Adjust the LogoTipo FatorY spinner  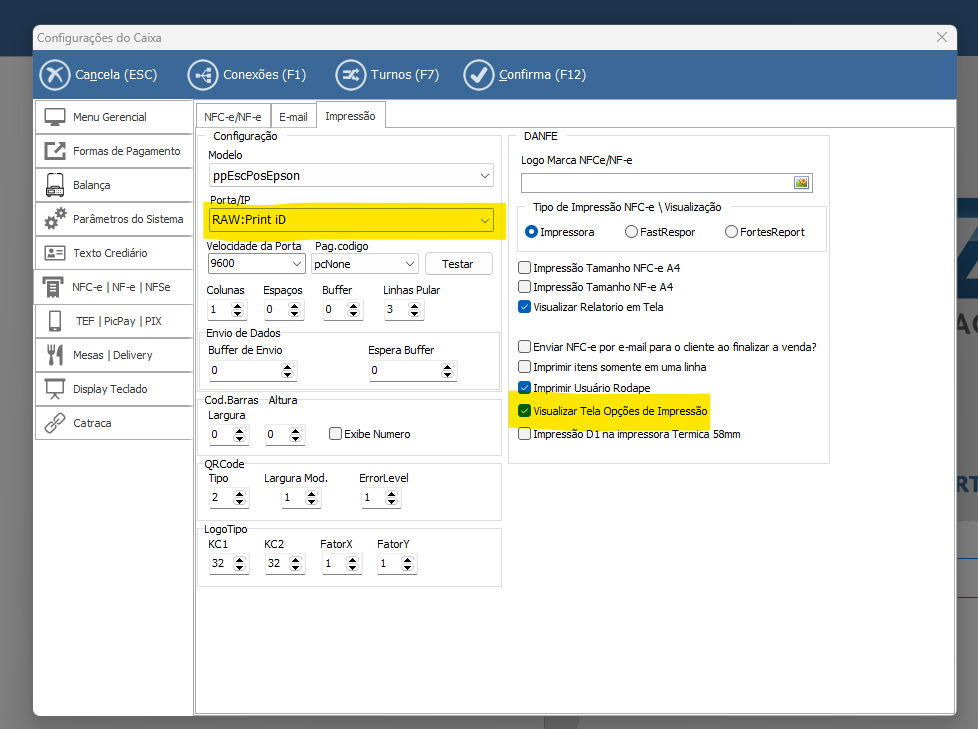(407, 564)
